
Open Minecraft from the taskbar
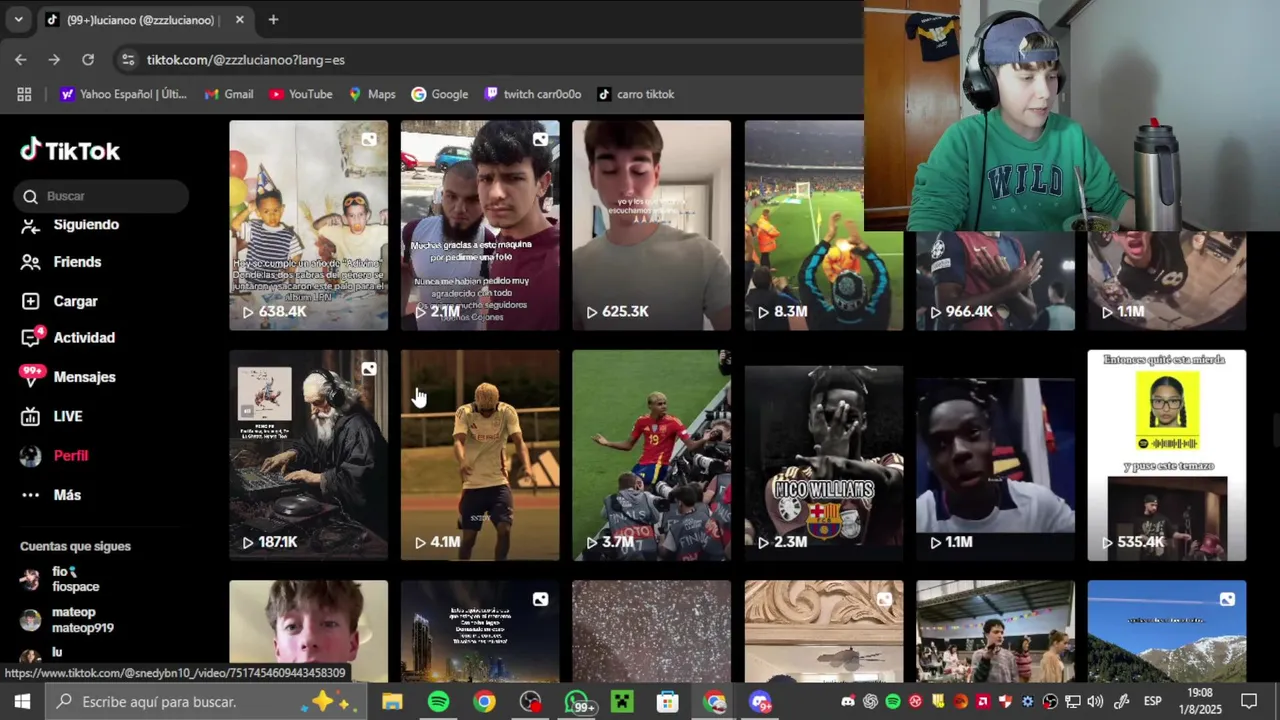click(x=622, y=702)
